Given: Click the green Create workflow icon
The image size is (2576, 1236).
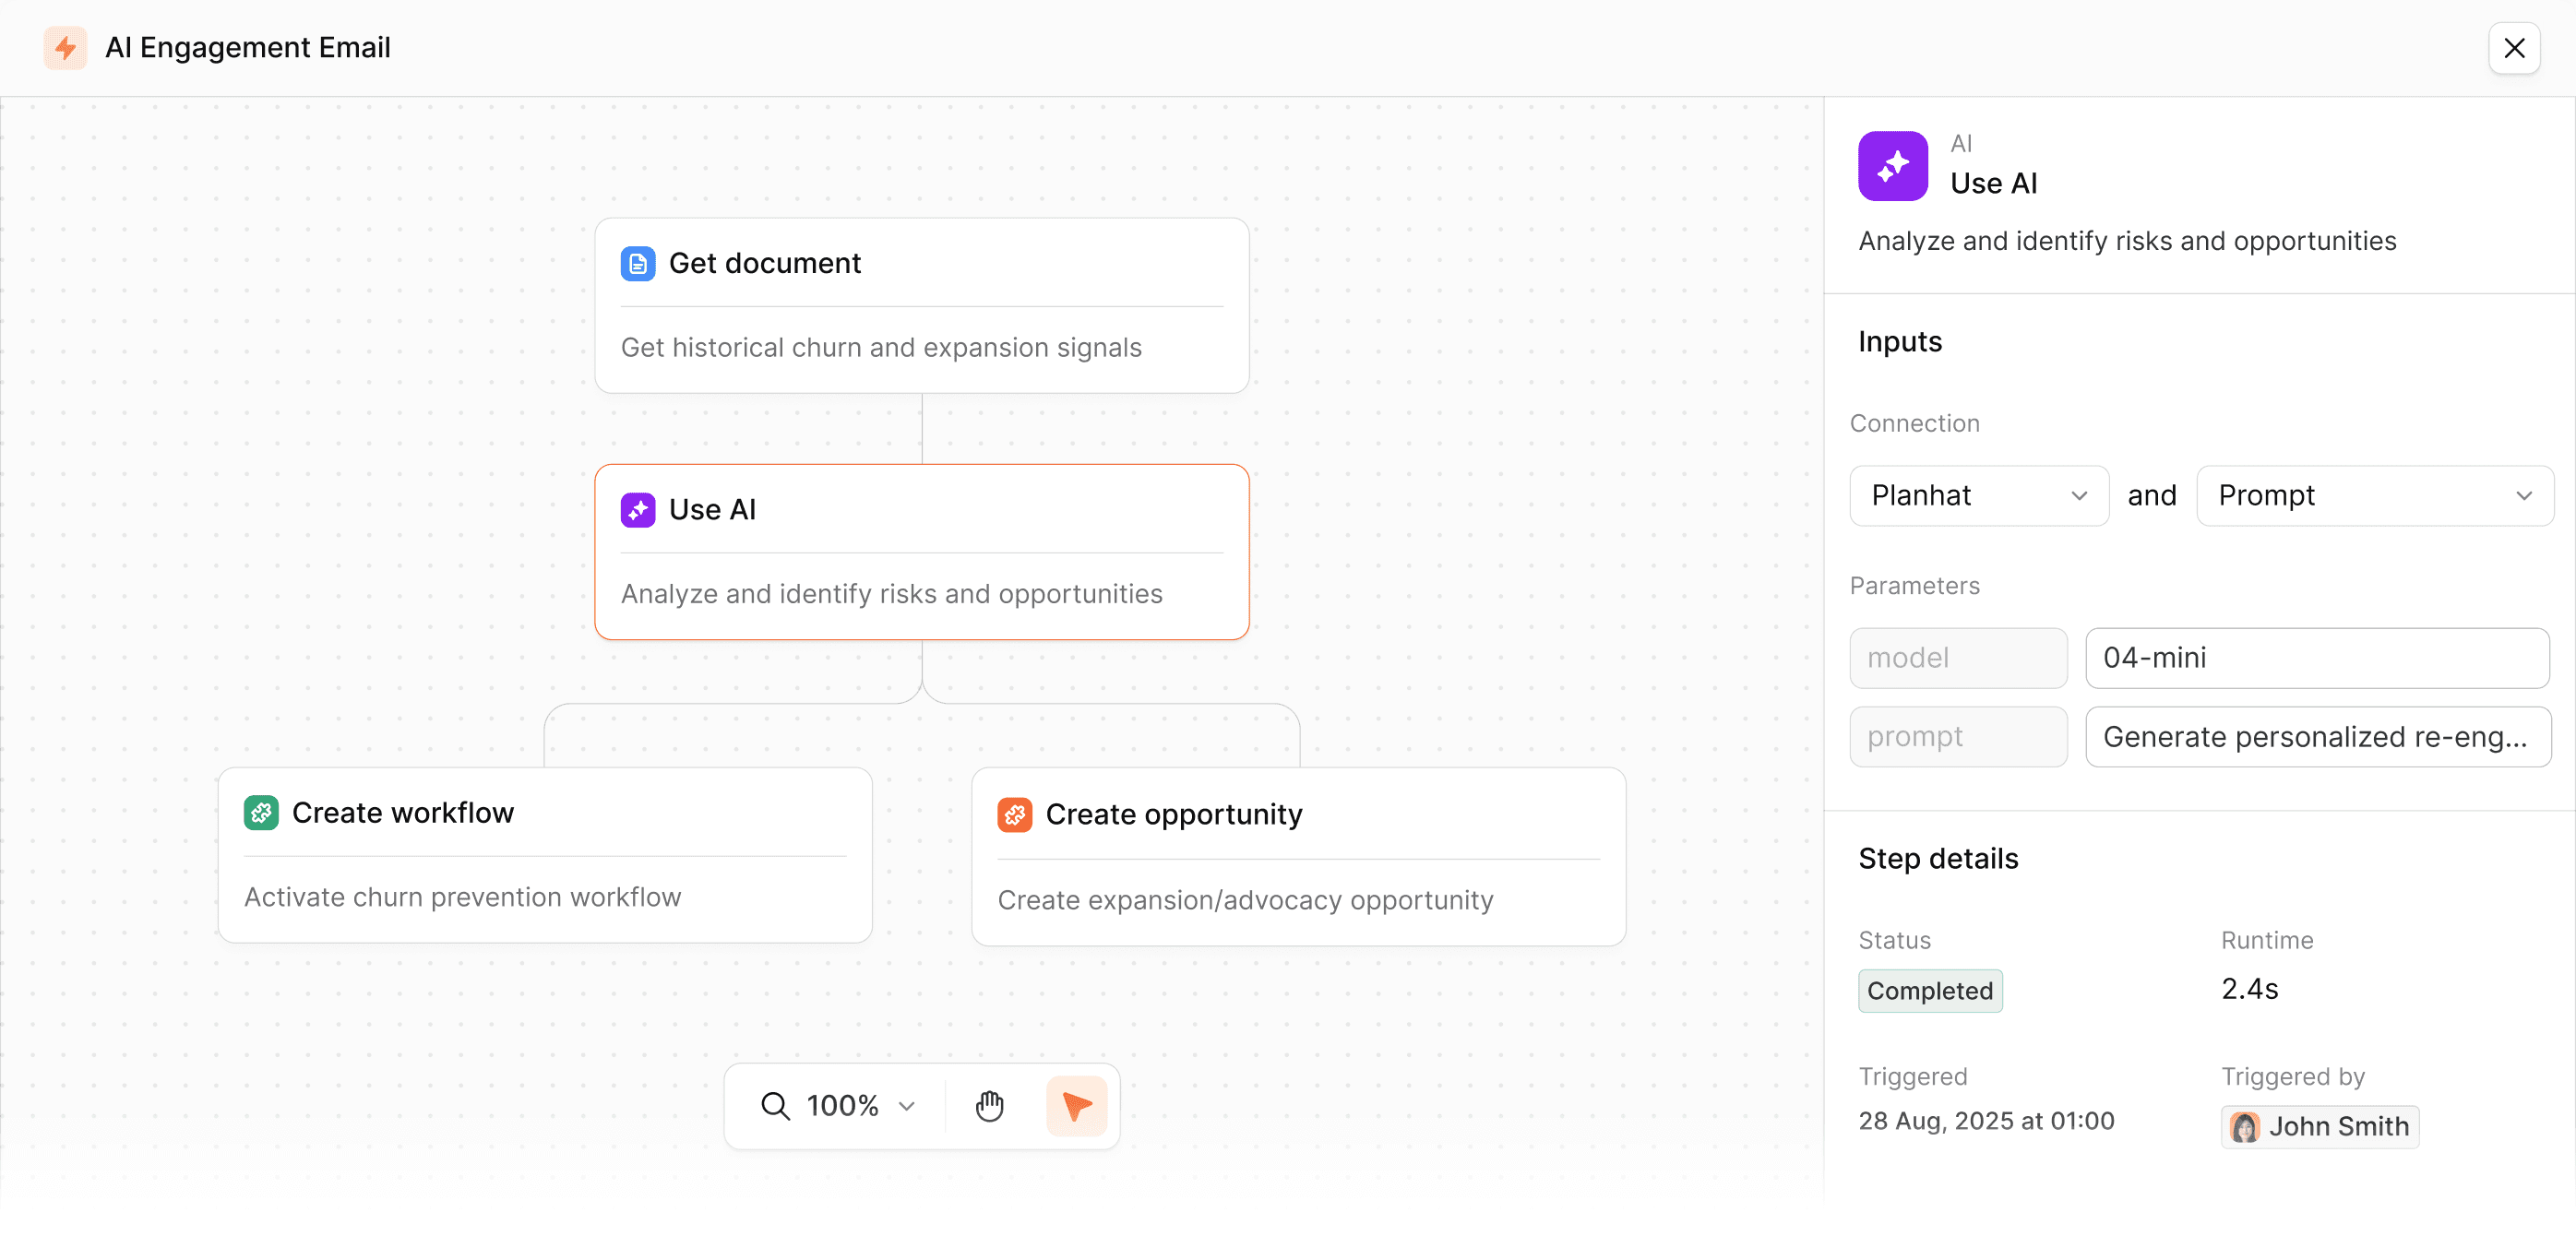Looking at the screenshot, I should point(261,813).
